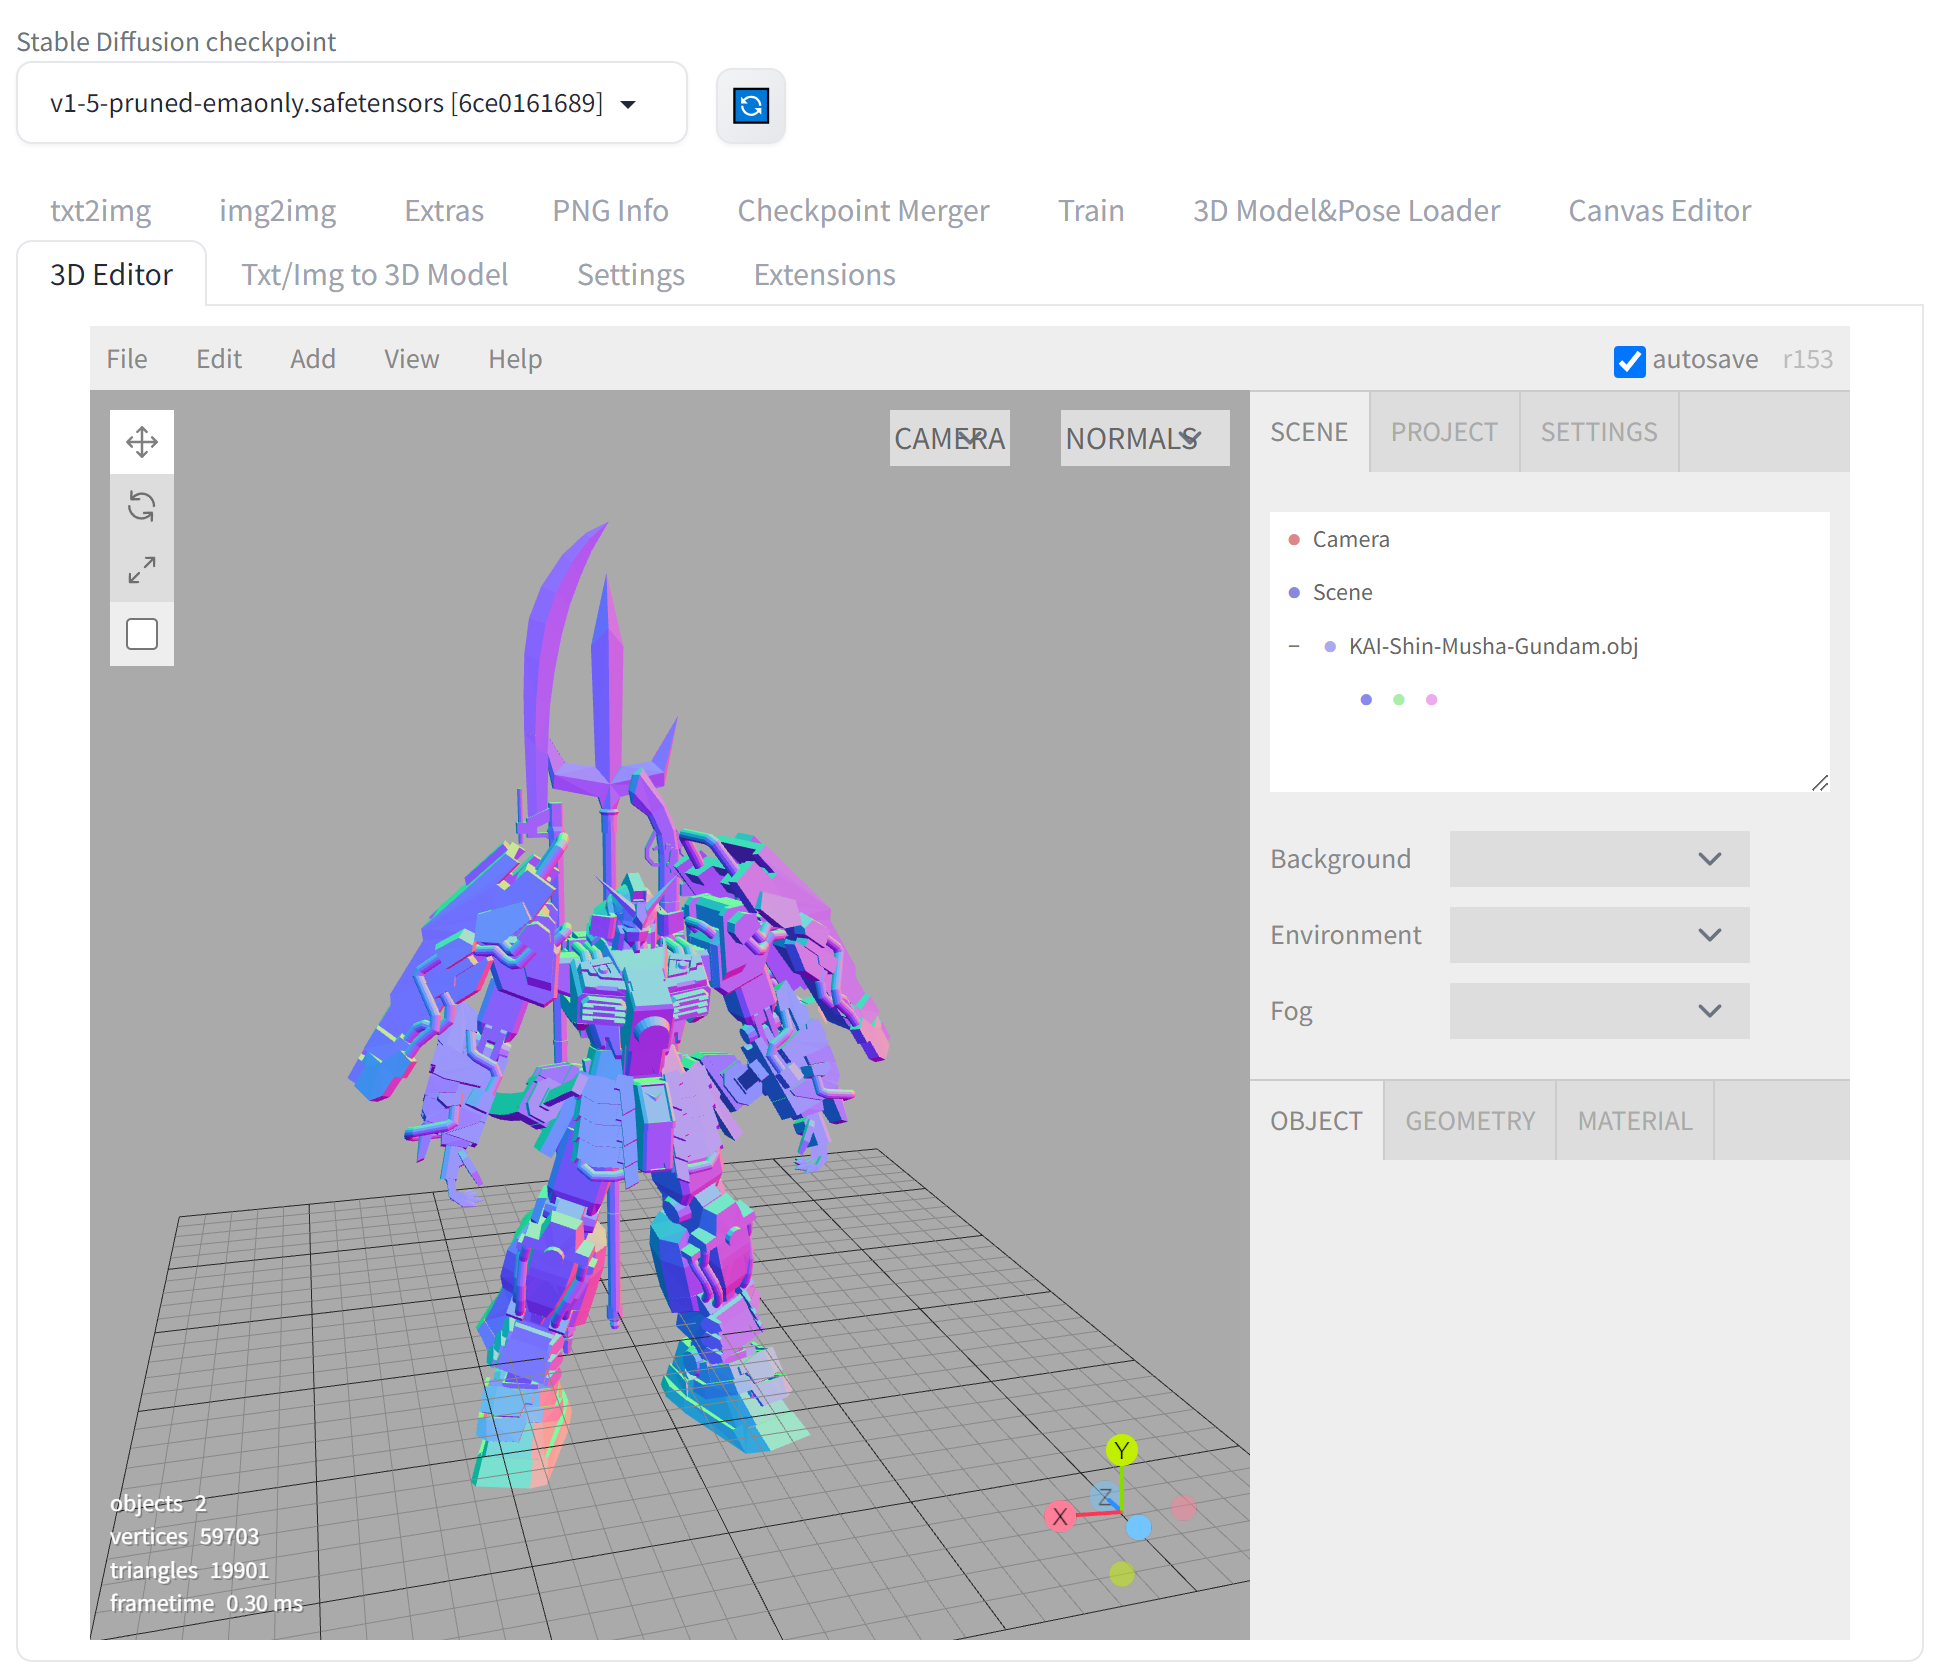Open the Fog dropdown
The height and width of the screenshot is (1678, 1952).
(1599, 1011)
